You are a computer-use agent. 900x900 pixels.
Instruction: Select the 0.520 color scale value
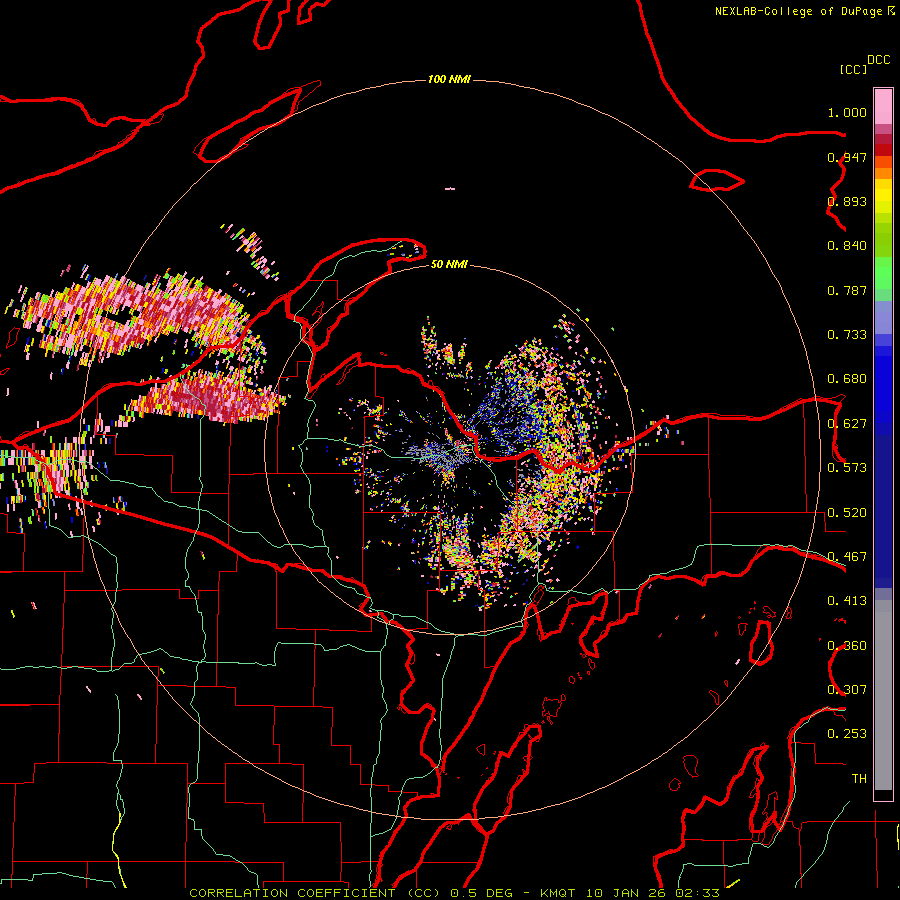click(847, 513)
